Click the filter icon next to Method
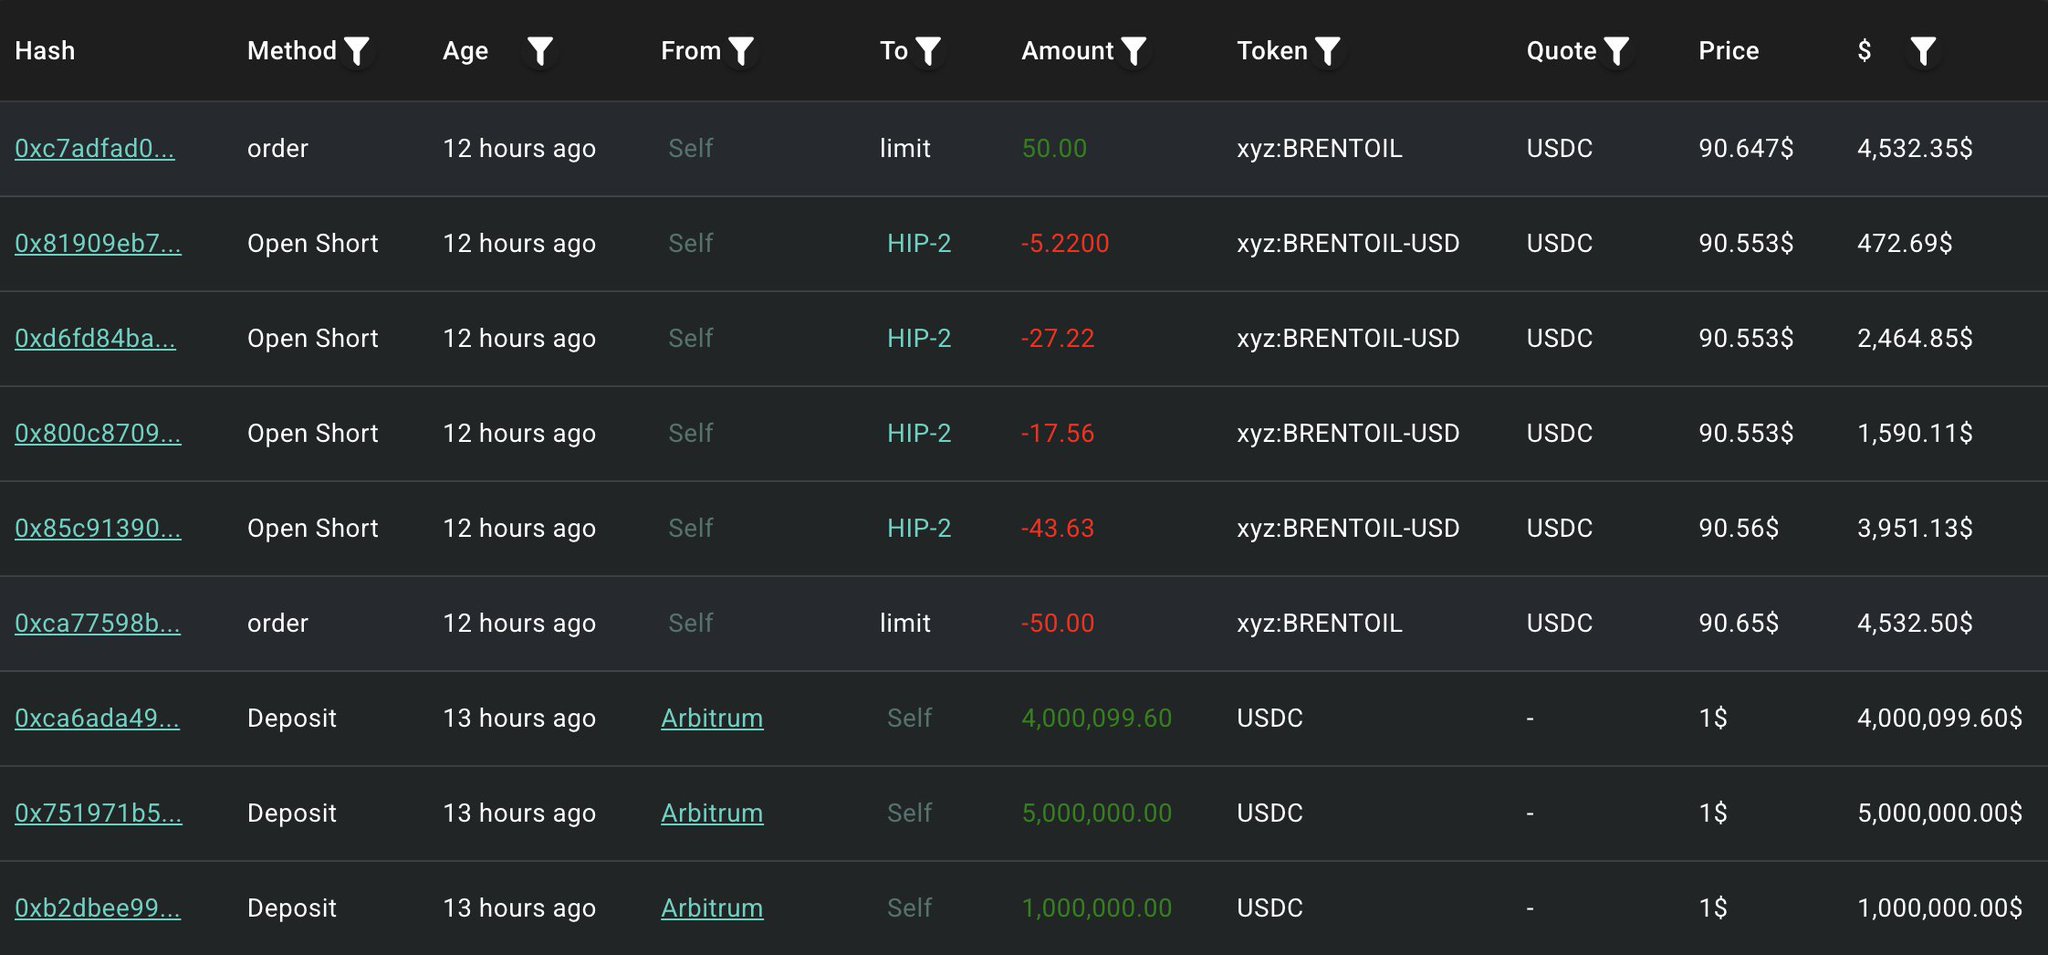Viewport: 2048px width, 955px height. pos(357,51)
